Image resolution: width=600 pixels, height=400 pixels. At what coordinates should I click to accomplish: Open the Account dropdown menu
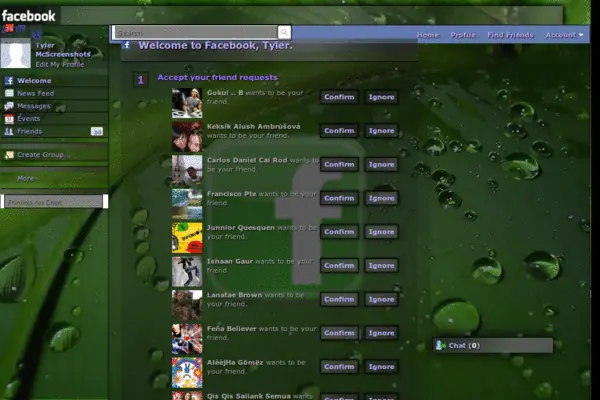[564, 35]
